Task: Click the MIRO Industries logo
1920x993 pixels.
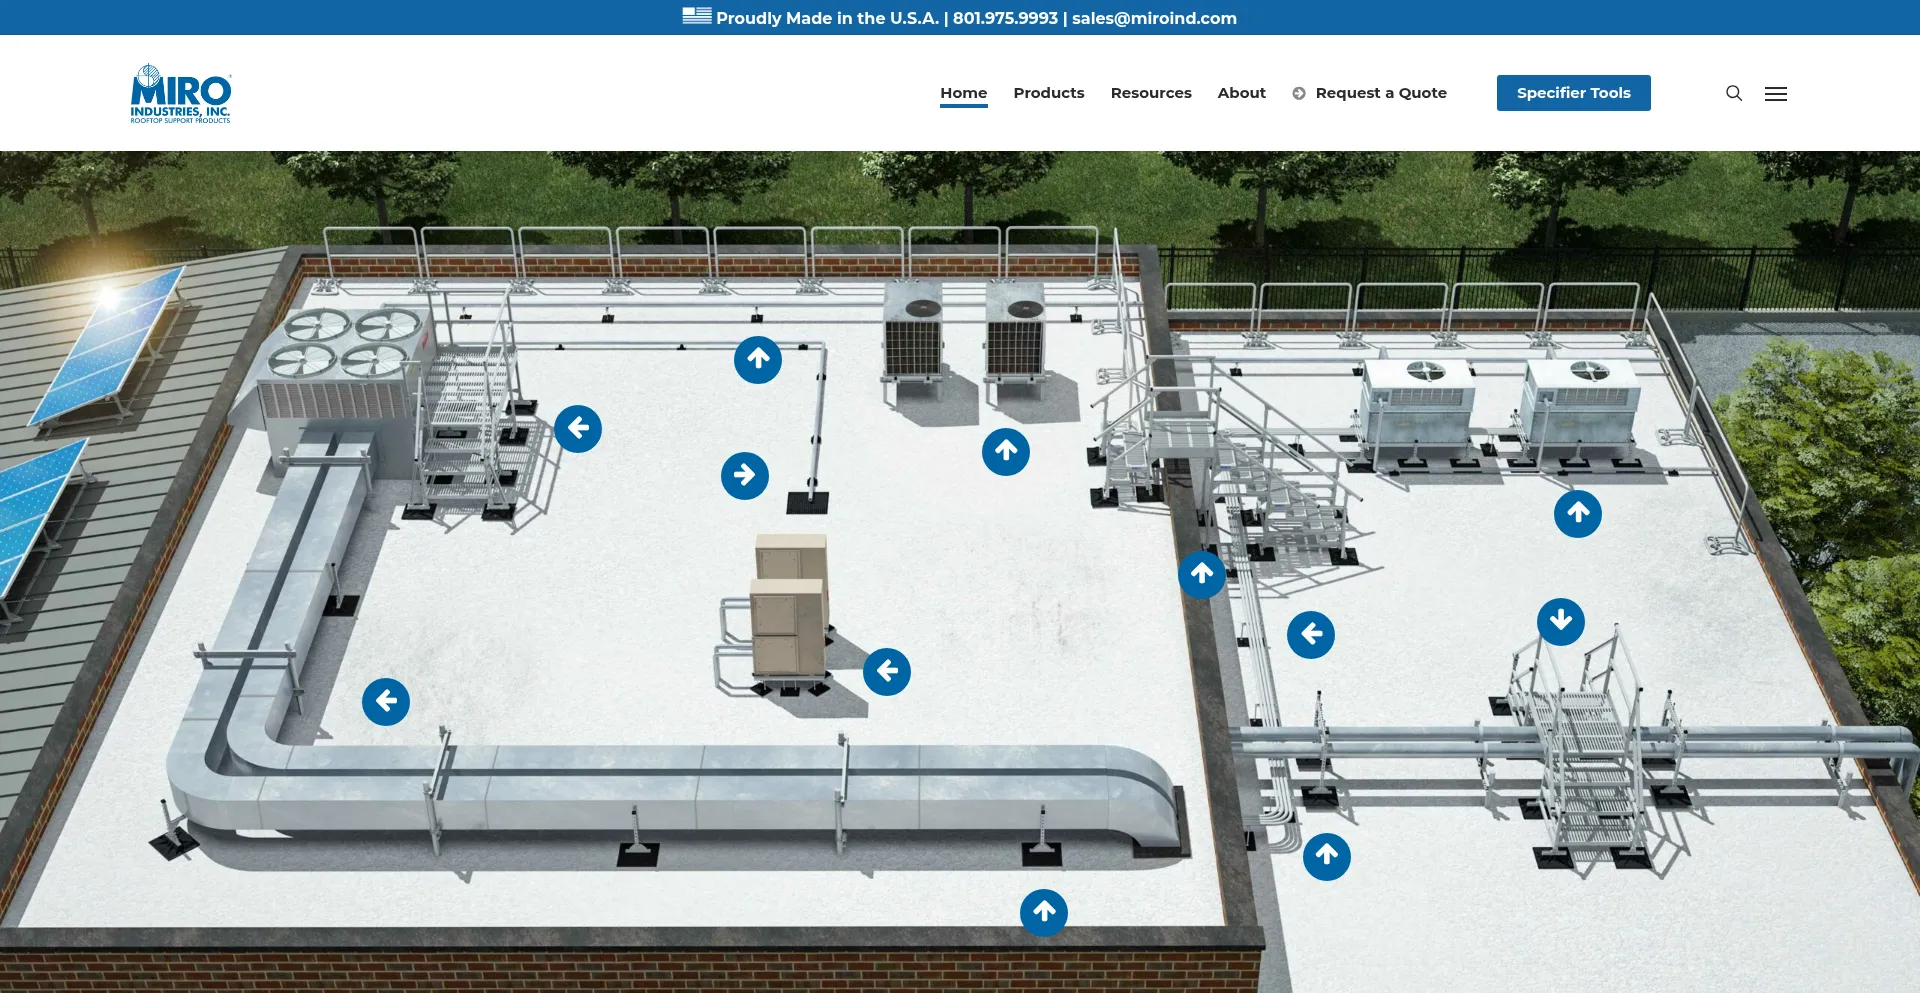Action: [181, 94]
